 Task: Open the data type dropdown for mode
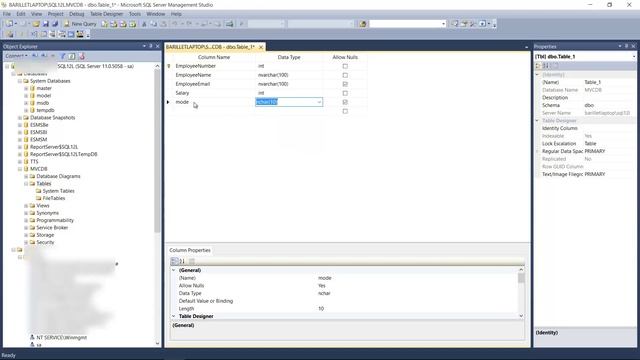[x=319, y=102]
